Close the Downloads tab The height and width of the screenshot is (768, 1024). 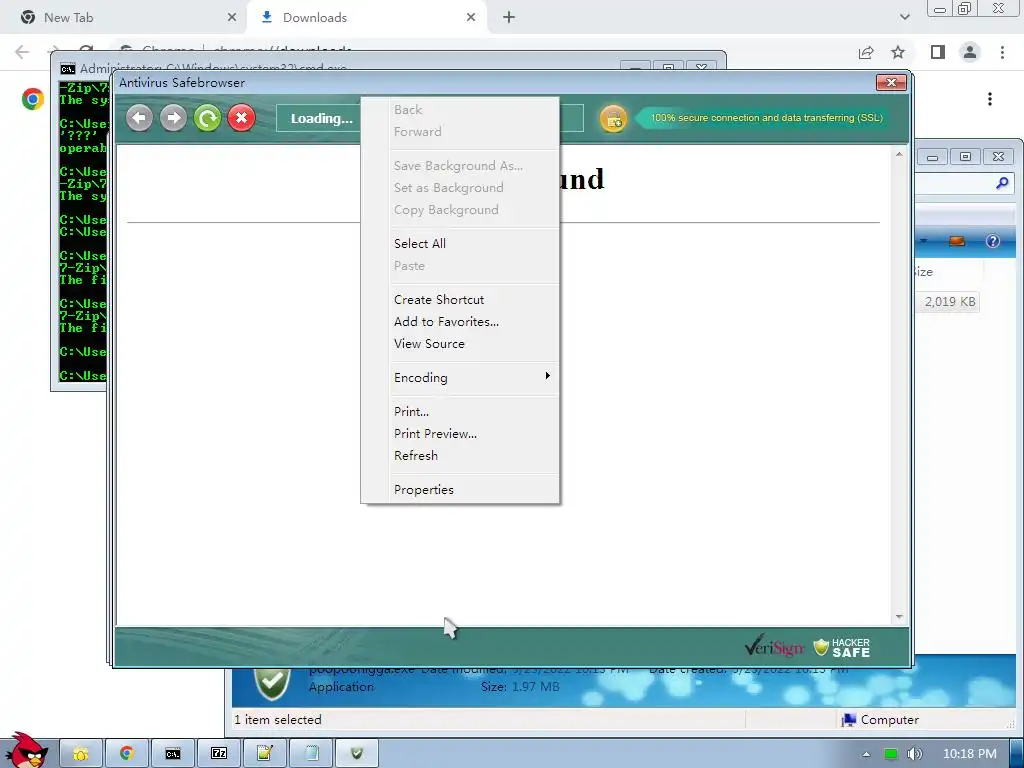[471, 18]
